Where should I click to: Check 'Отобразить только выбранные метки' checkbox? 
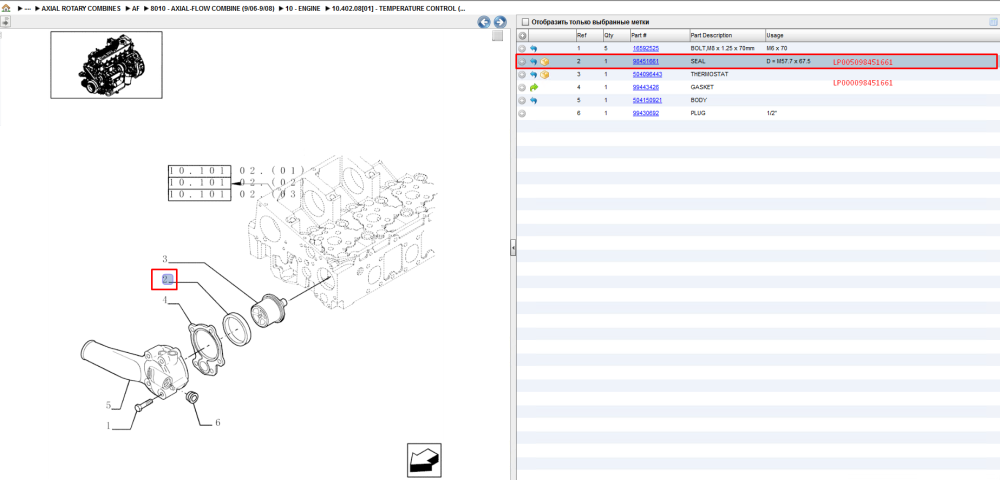pyautogui.click(x=525, y=22)
